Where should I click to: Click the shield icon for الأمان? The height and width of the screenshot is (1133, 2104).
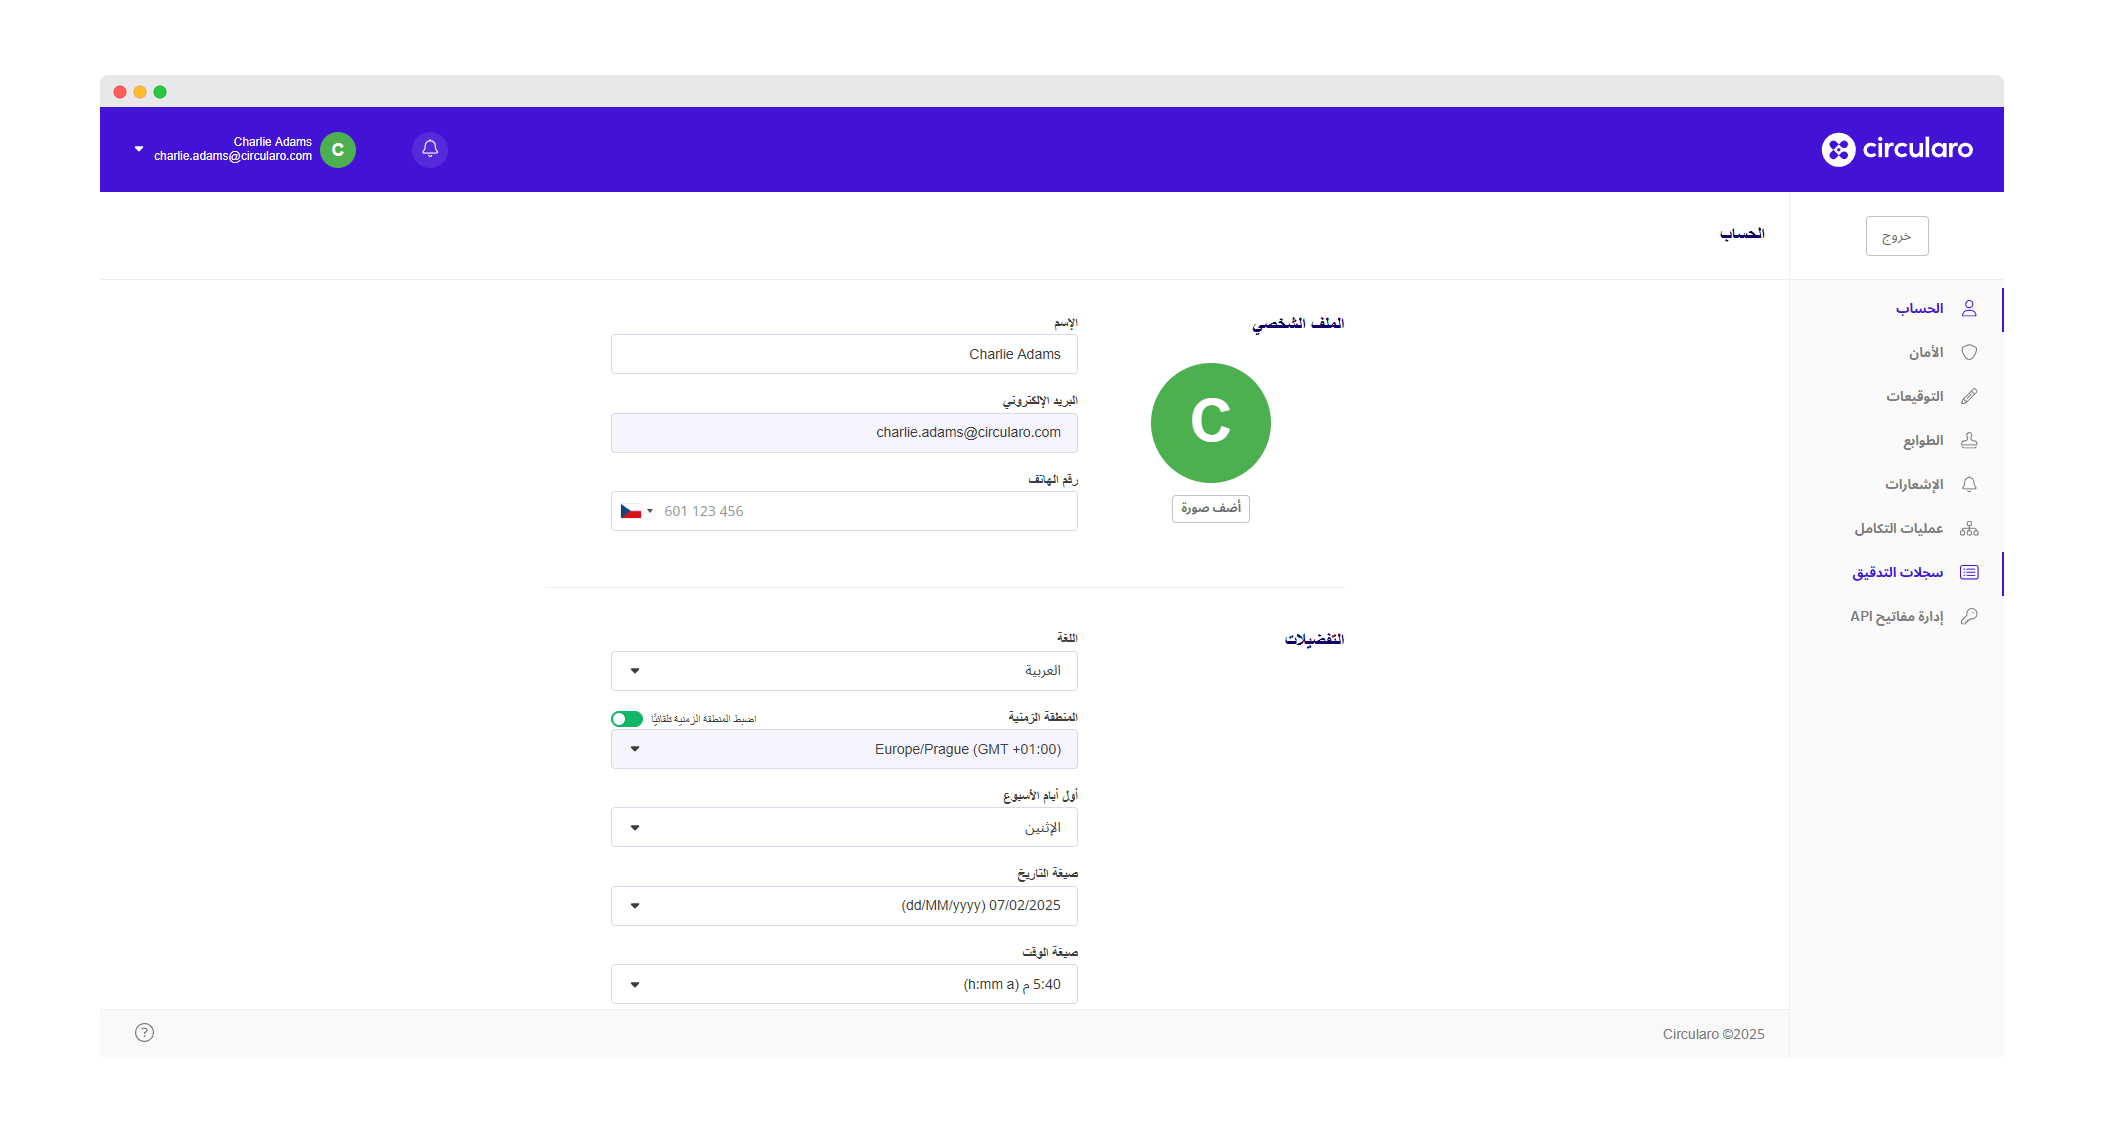[1969, 352]
